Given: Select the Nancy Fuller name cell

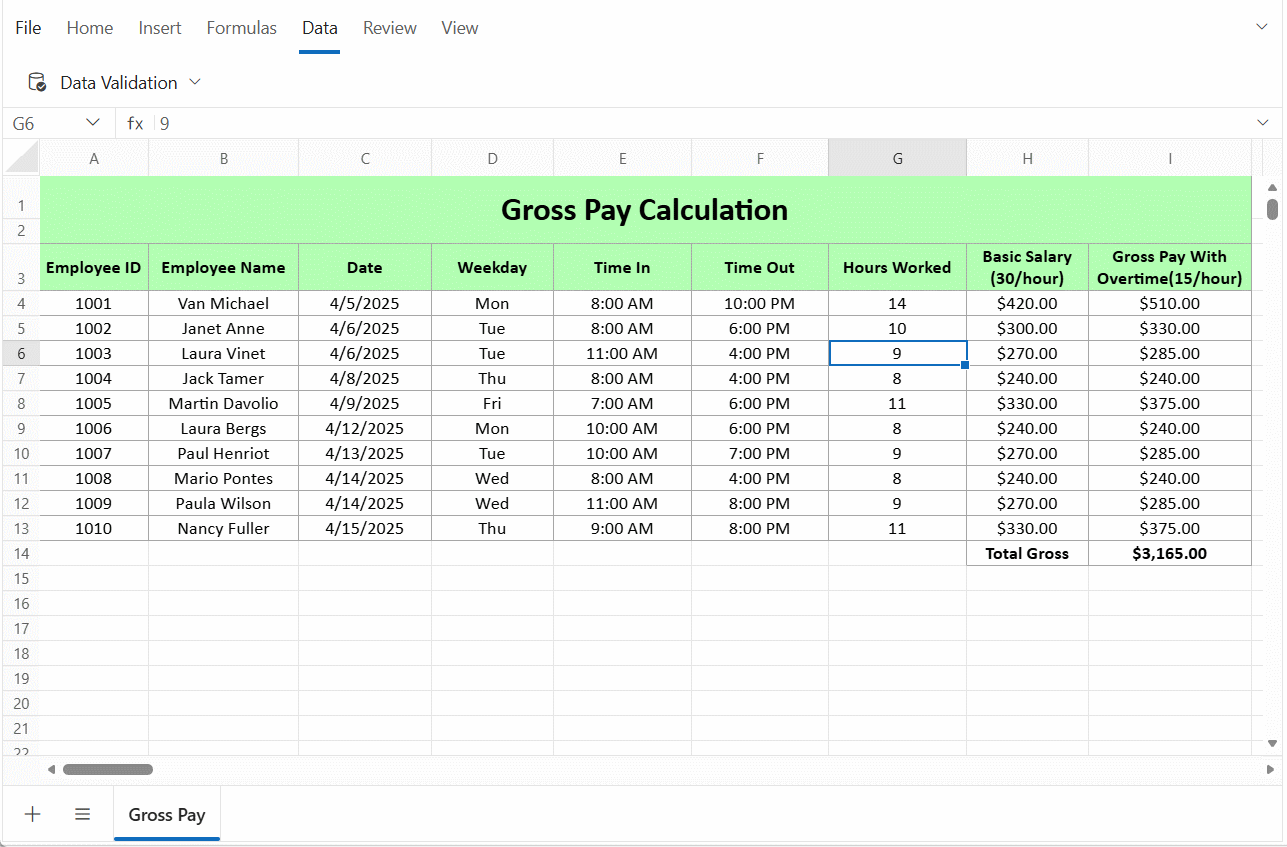Looking at the screenshot, I should (x=223, y=528).
